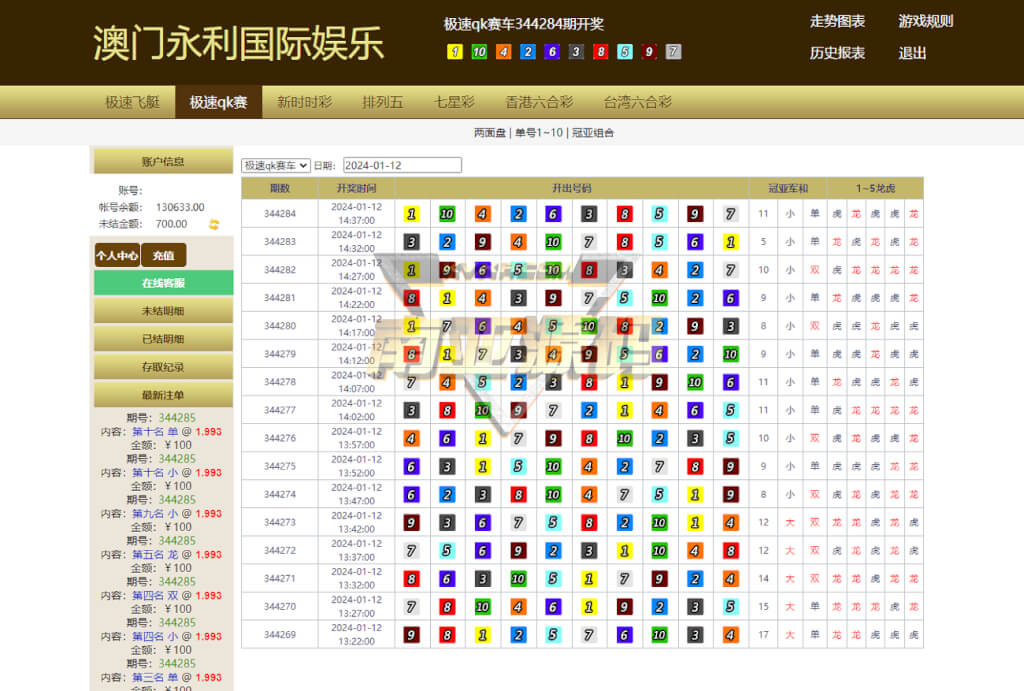The image size is (1024, 691).
Task: Select the number 10 ball in row 344284
Action: [447, 214]
